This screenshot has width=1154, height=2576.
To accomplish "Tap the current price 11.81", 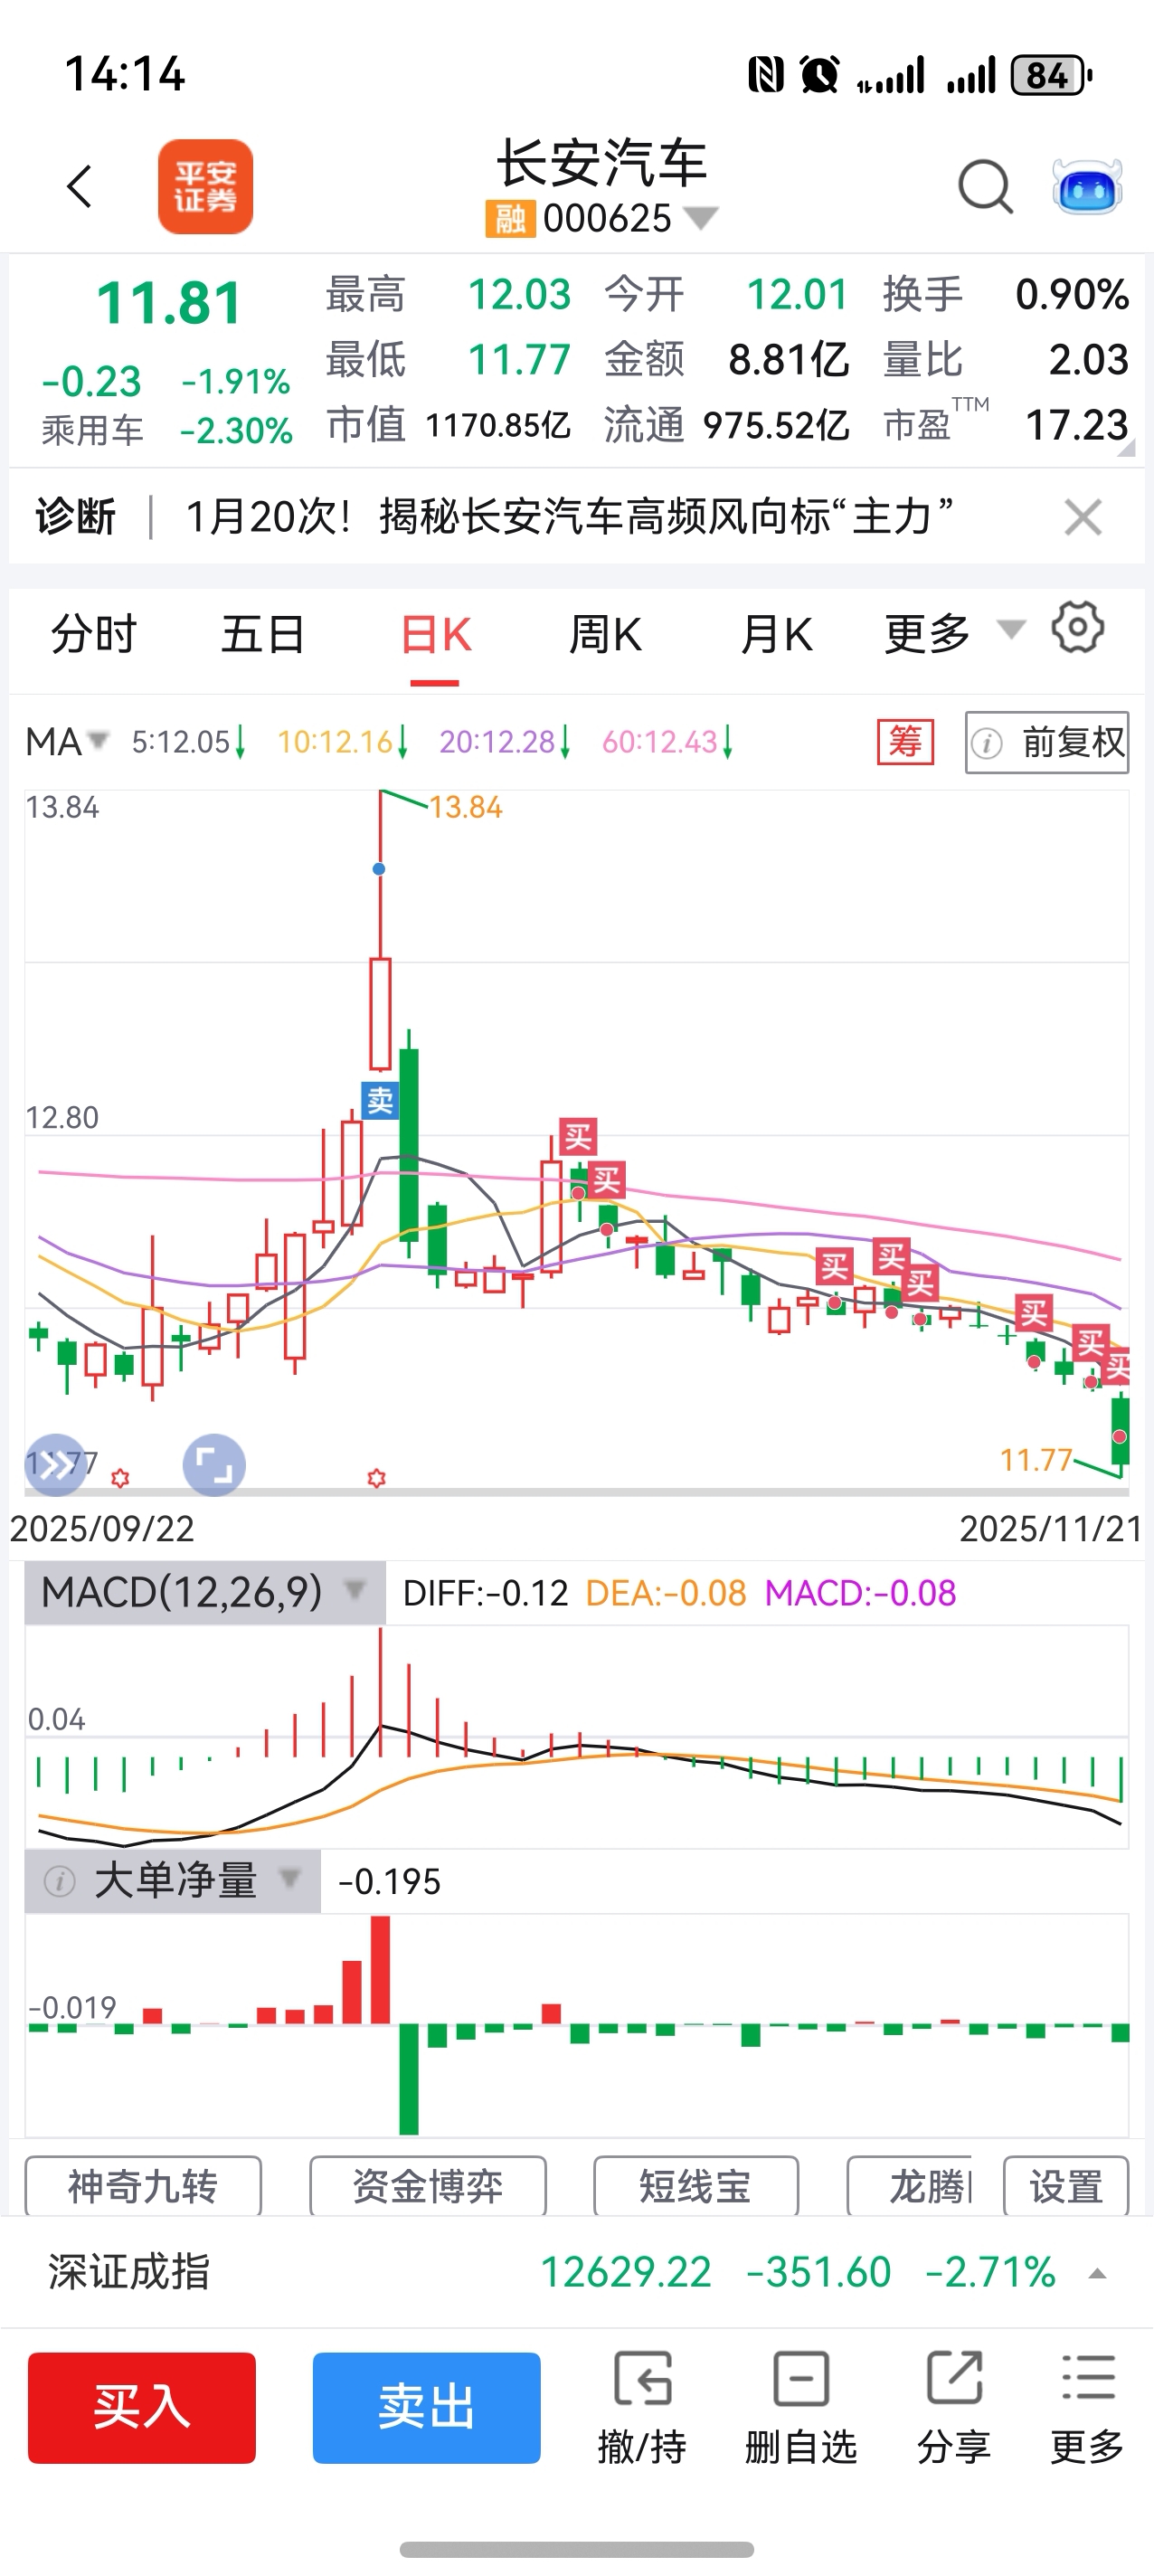I will click(169, 303).
